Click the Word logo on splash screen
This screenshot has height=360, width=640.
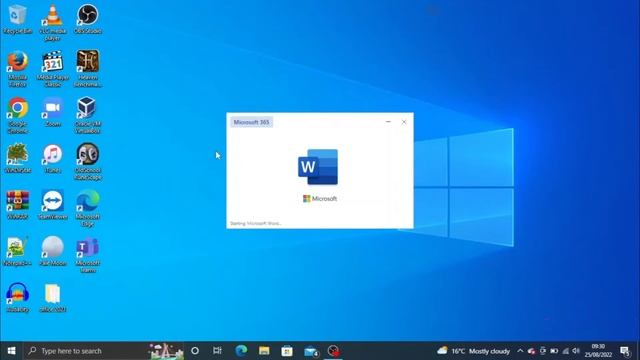(x=318, y=167)
